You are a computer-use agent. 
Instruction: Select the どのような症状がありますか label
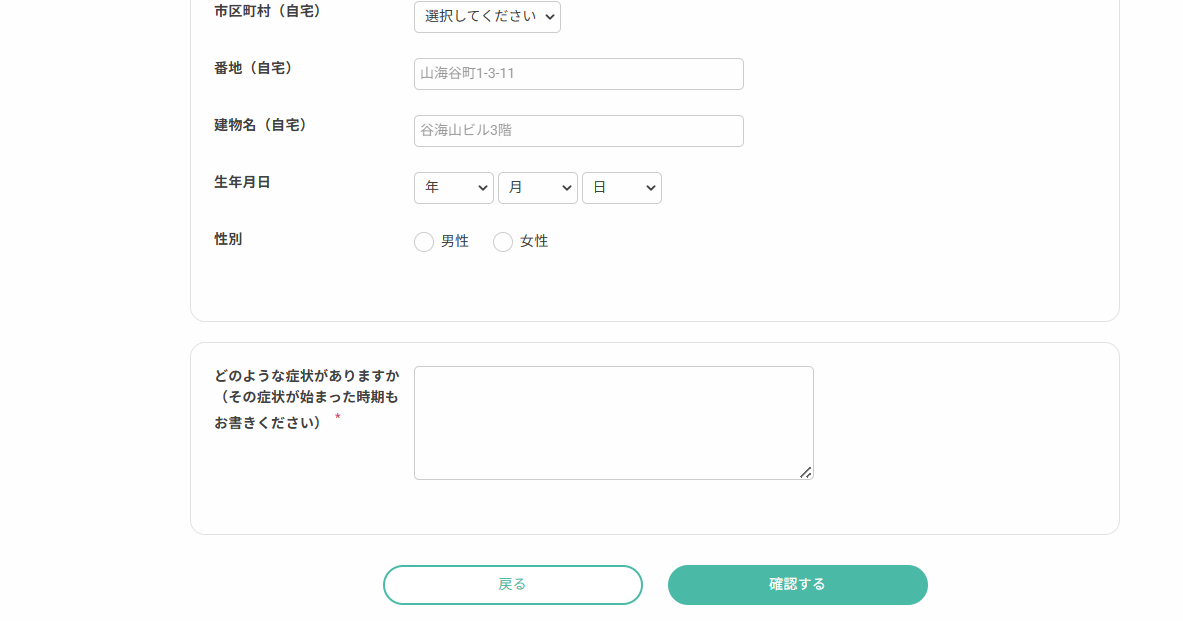(306, 398)
